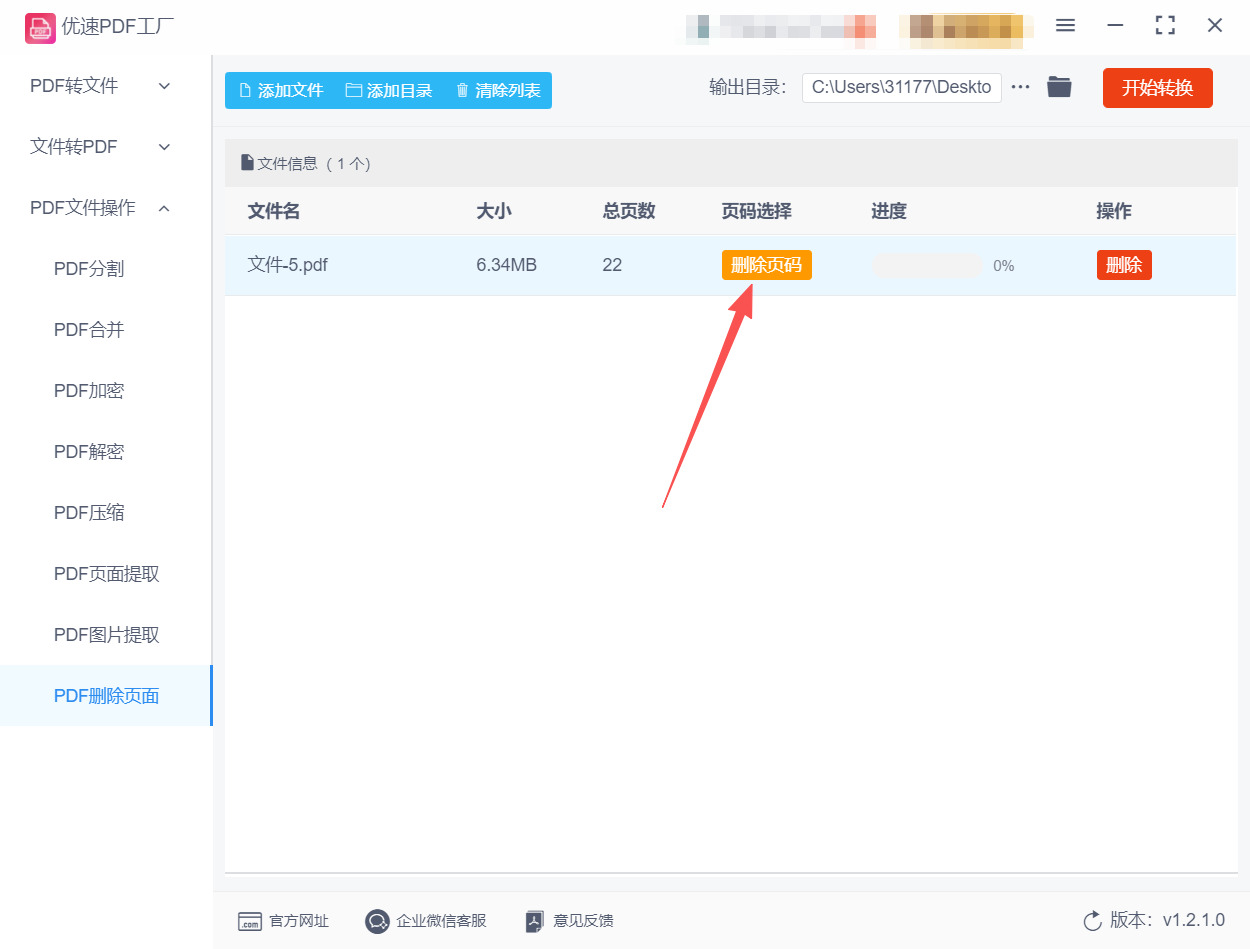1250x949 pixels.
Task: Click the 操作 column header
Action: (x=1114, y=211)
